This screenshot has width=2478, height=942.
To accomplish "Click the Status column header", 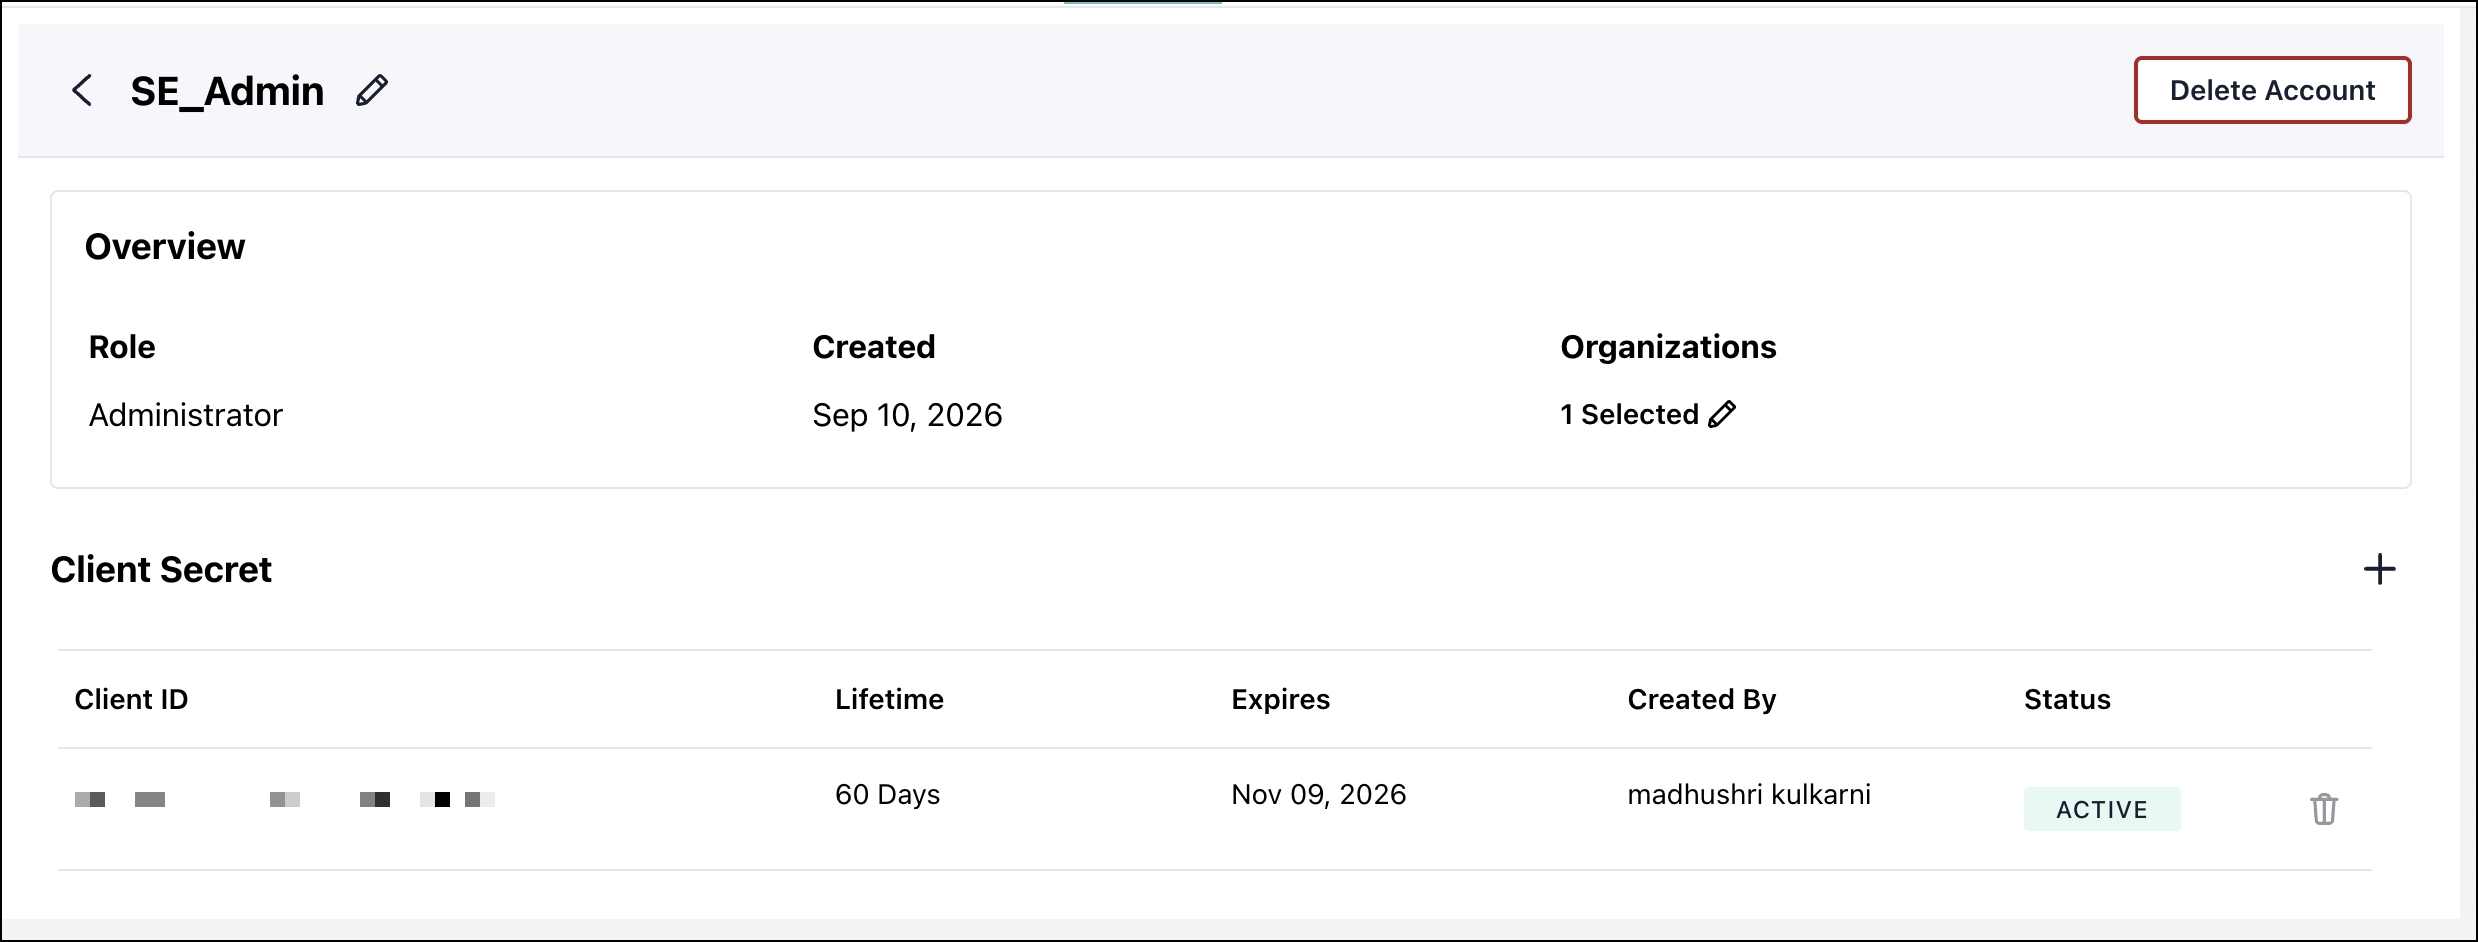I will [x=2067, y=699].
